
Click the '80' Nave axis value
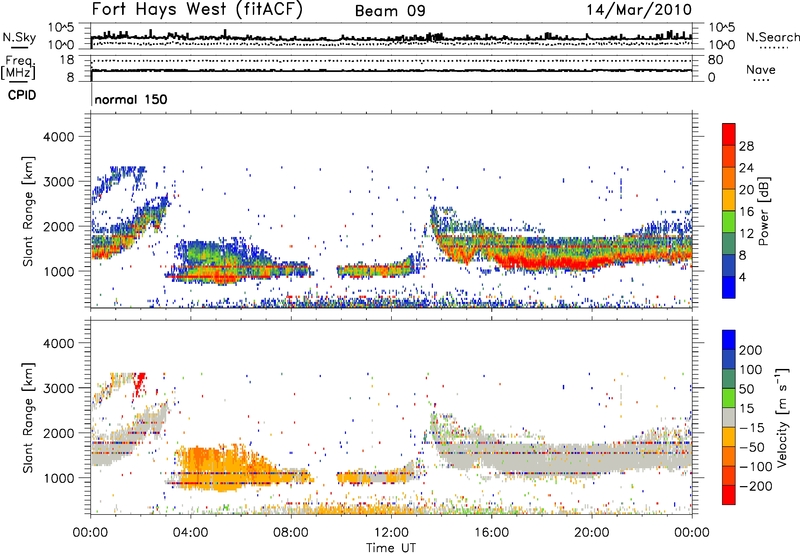(x=715, y=60)
